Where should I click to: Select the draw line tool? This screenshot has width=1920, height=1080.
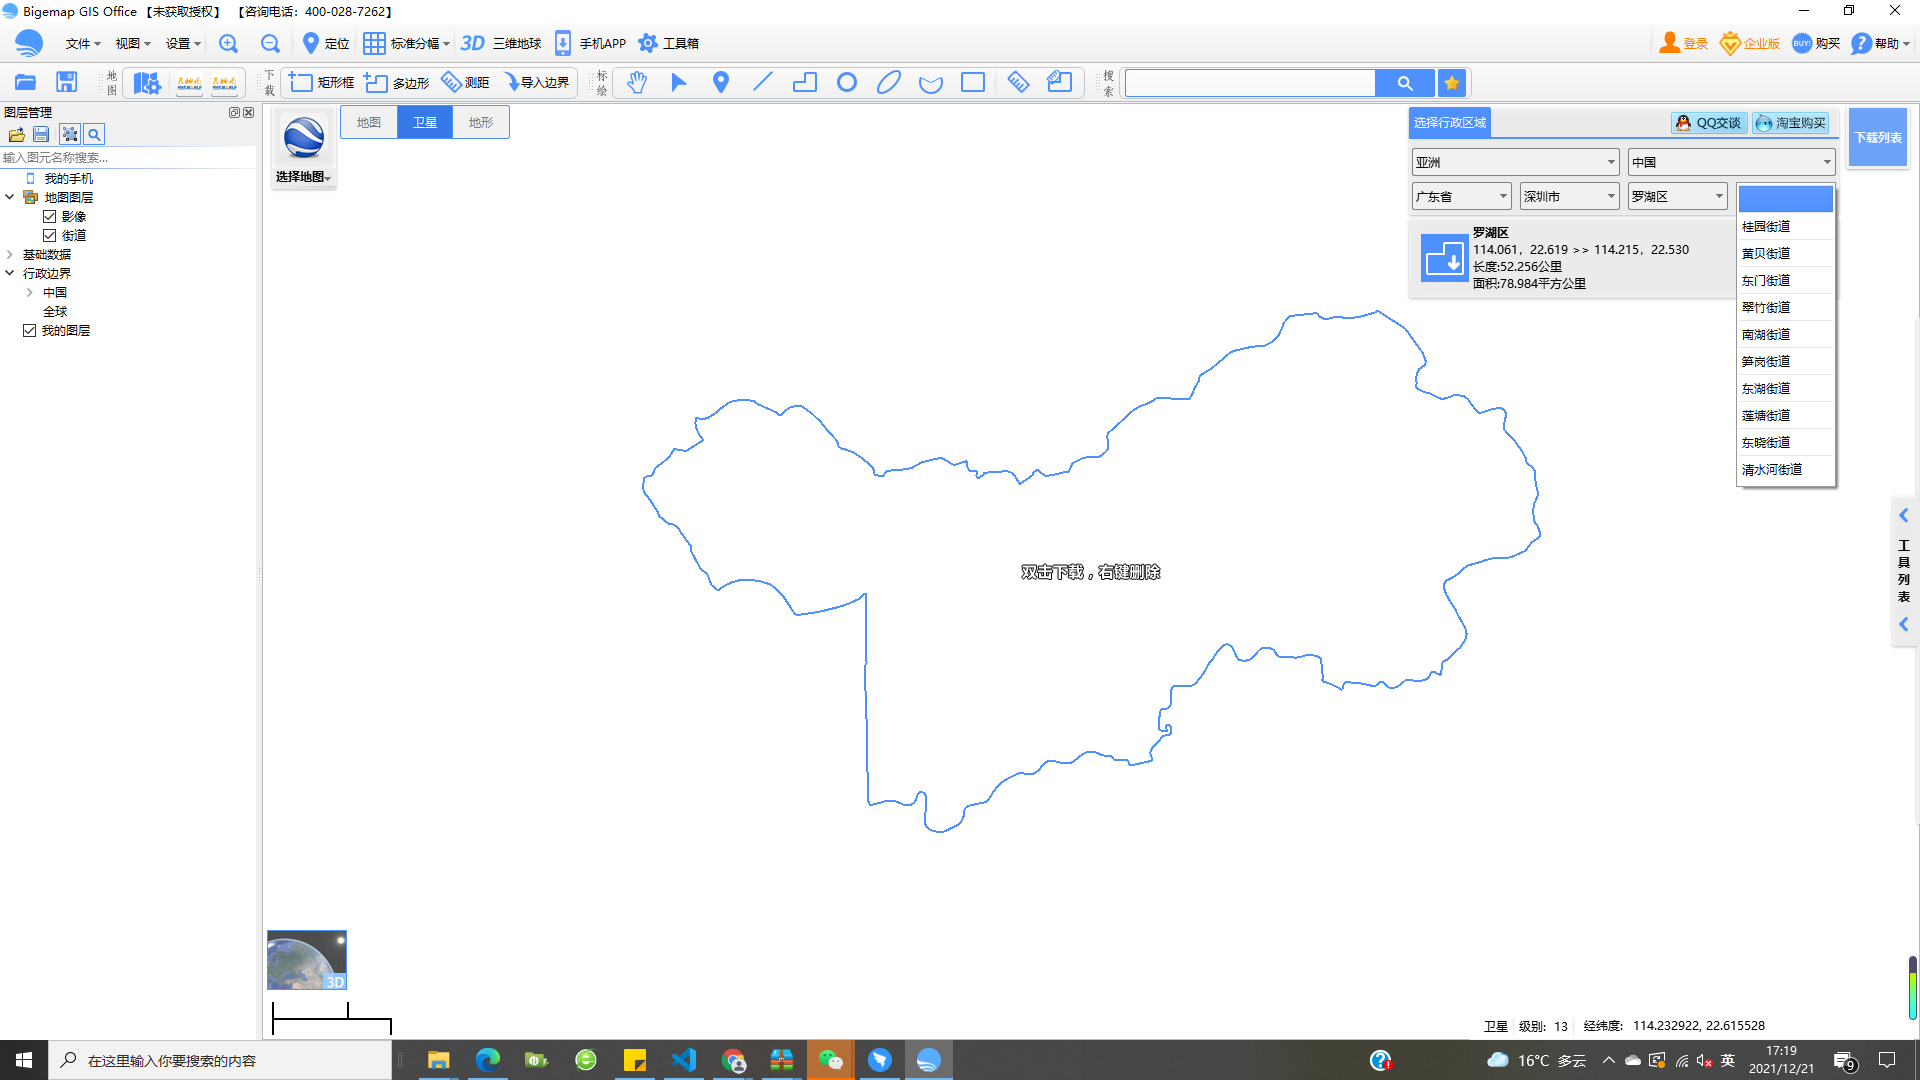pyautogui.click(x=762, y=83)
